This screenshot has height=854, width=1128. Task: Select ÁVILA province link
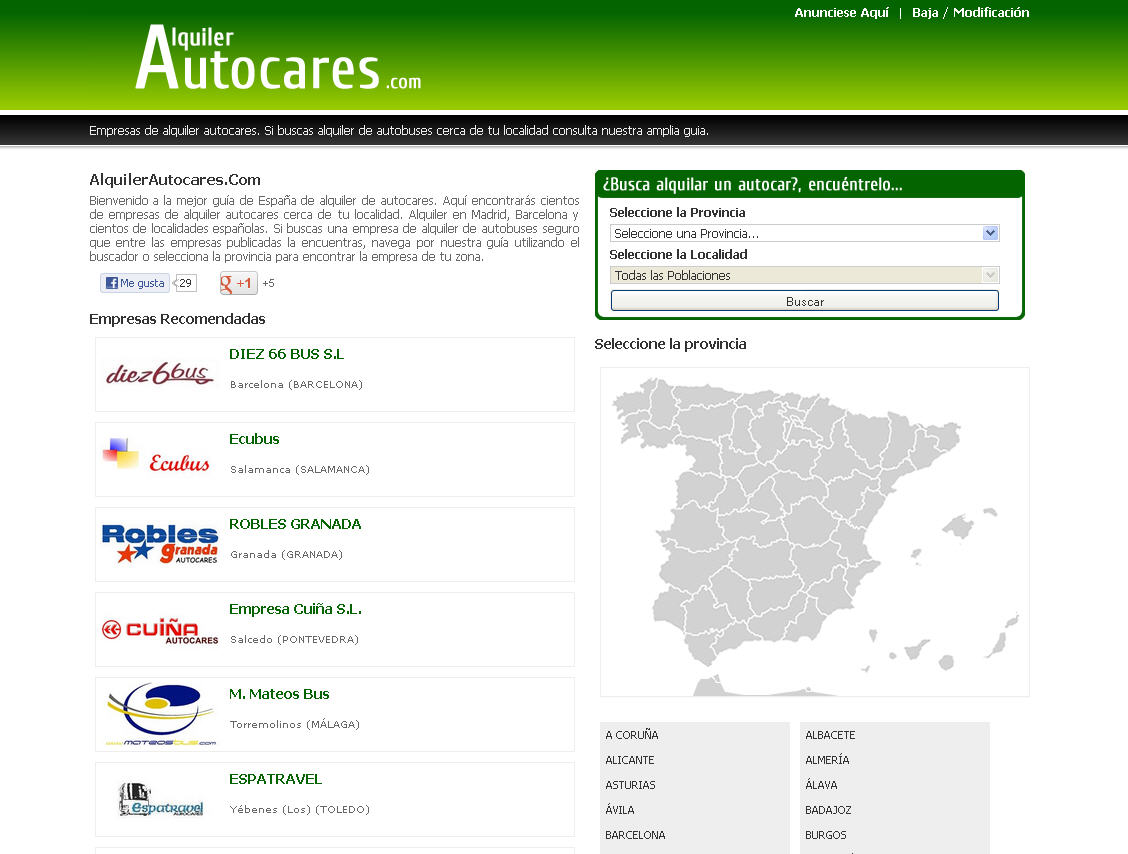click(x=619, y=809)
